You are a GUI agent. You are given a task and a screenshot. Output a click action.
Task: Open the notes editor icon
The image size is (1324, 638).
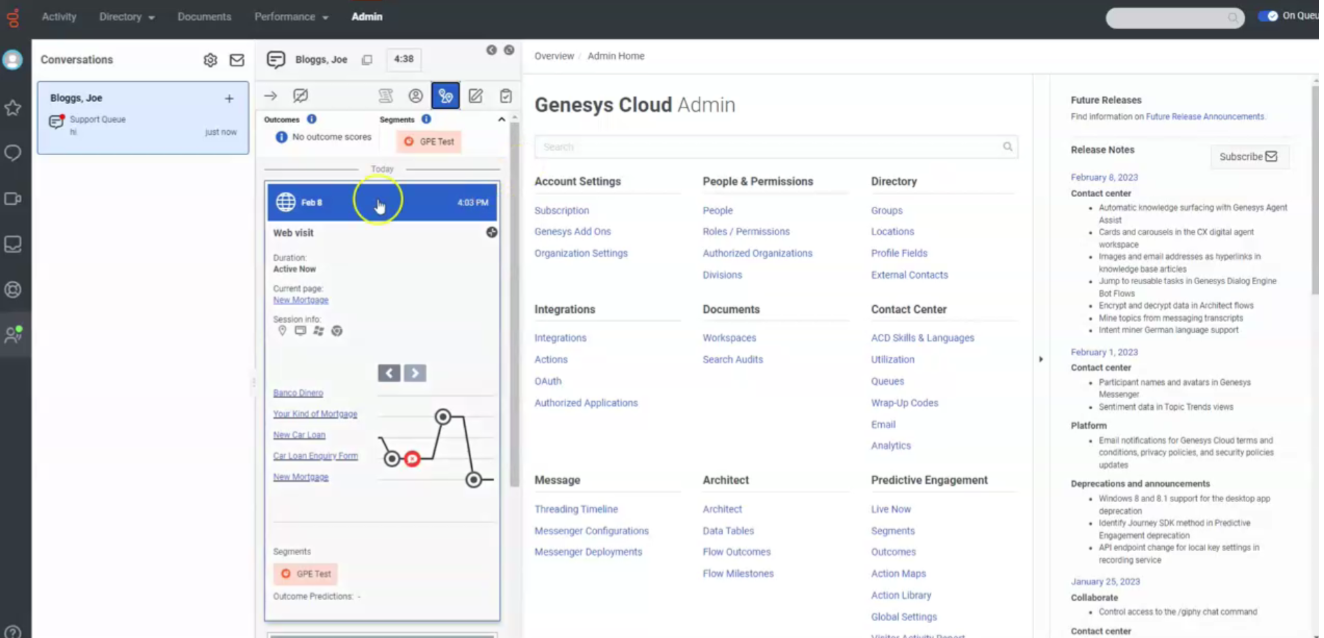(477, 95)
